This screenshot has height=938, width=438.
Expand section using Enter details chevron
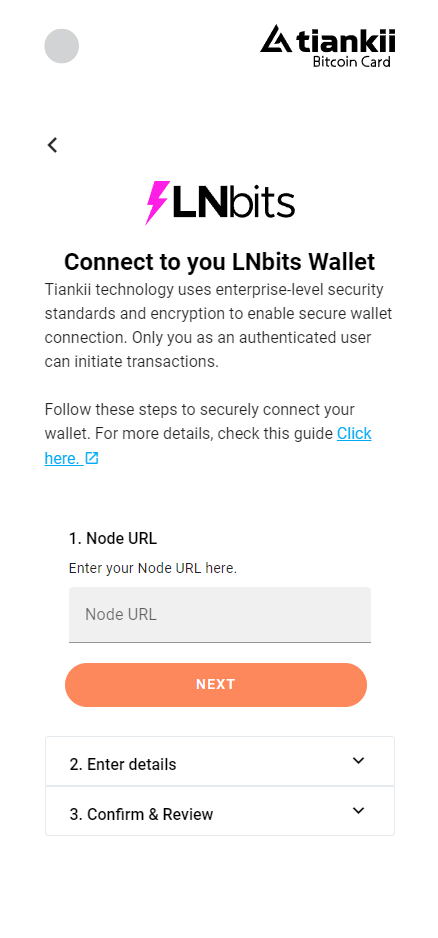[358, 761]
